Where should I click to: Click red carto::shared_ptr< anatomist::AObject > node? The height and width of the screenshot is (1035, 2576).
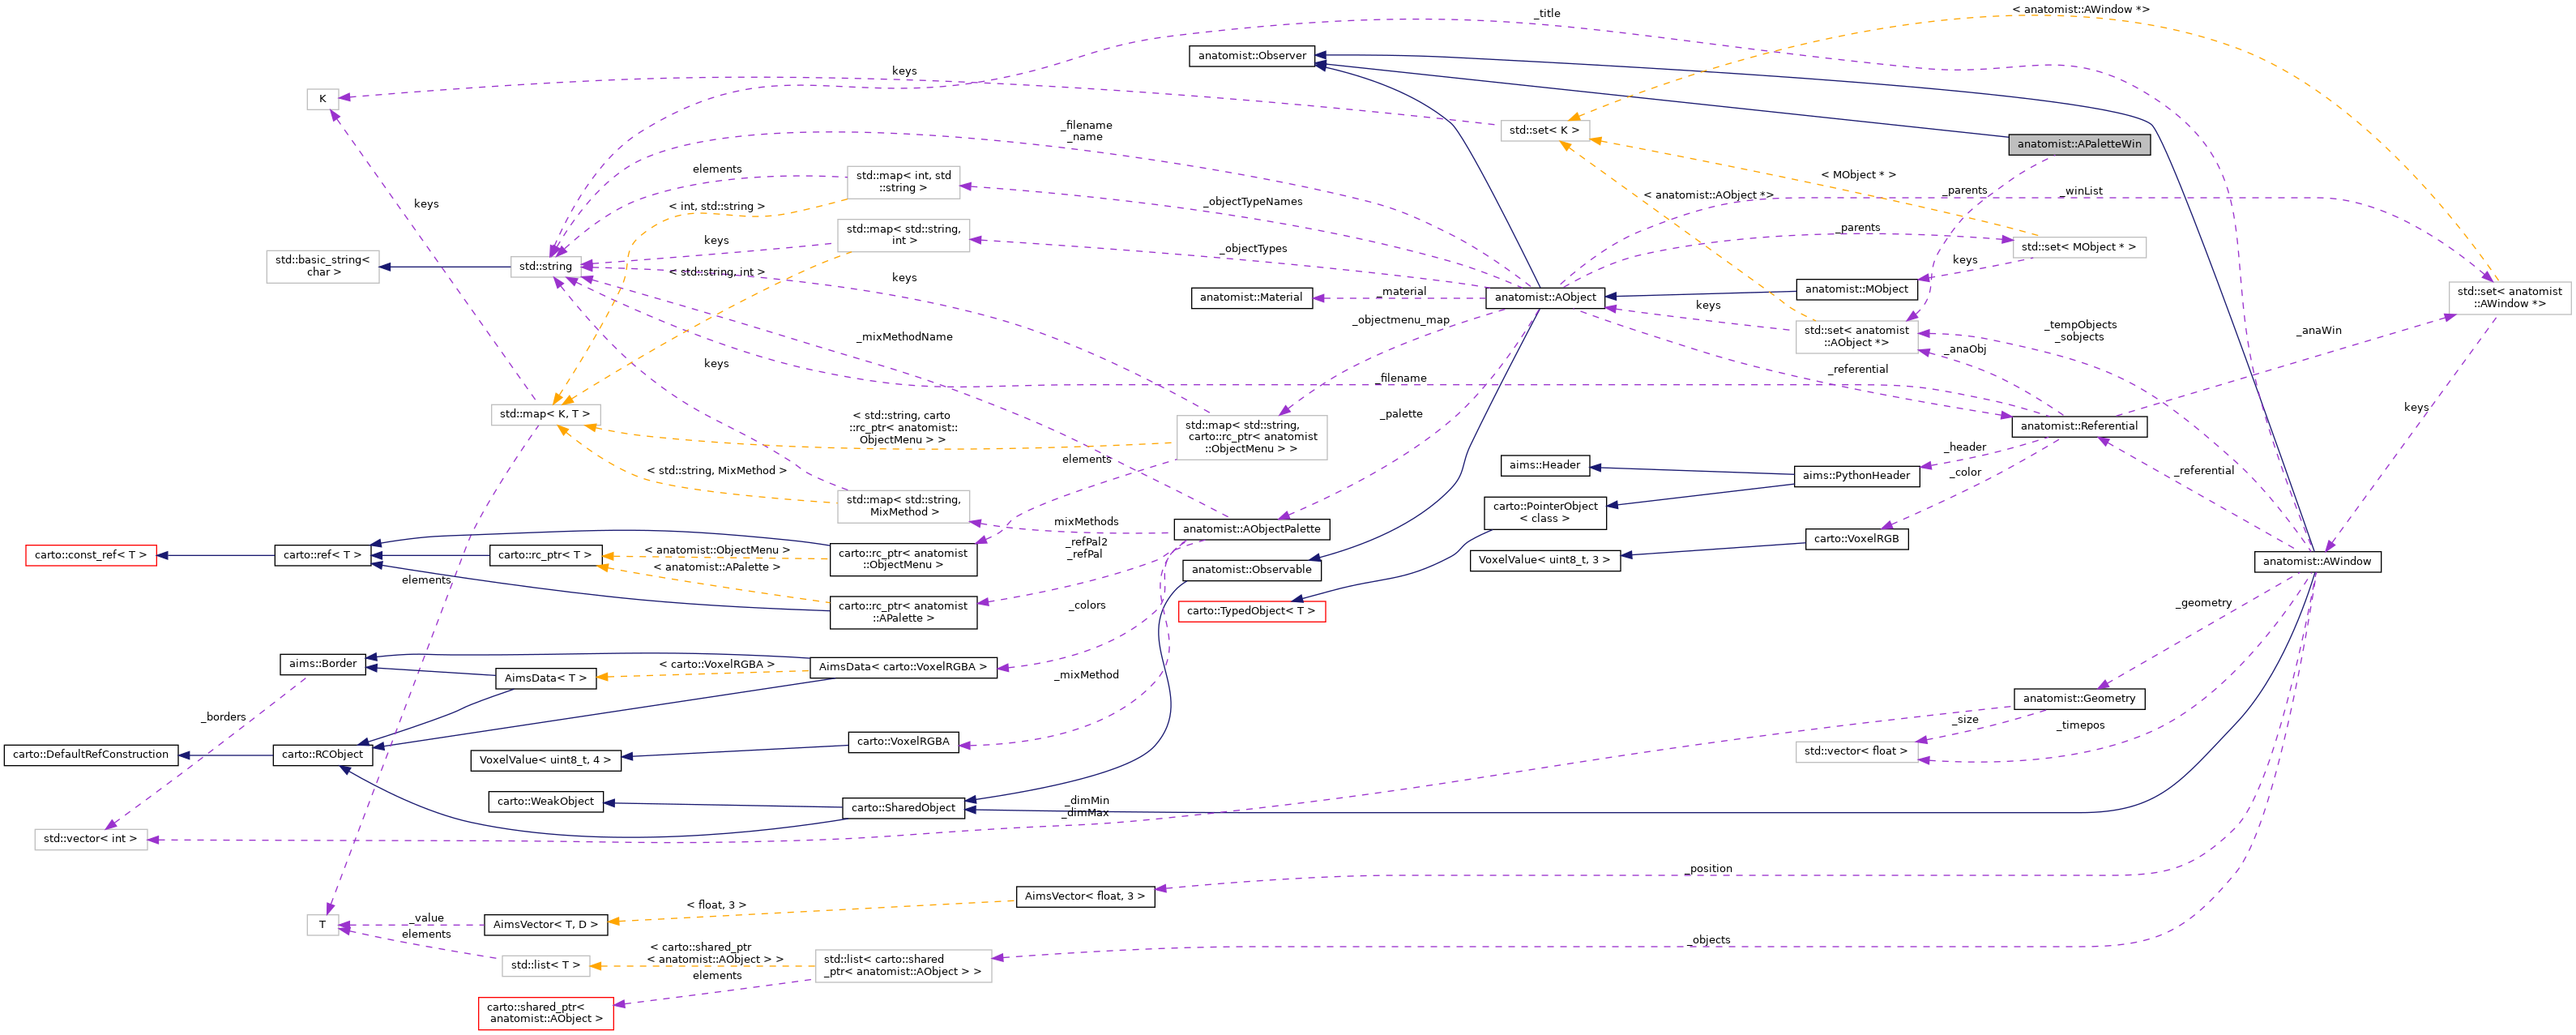545,1013
